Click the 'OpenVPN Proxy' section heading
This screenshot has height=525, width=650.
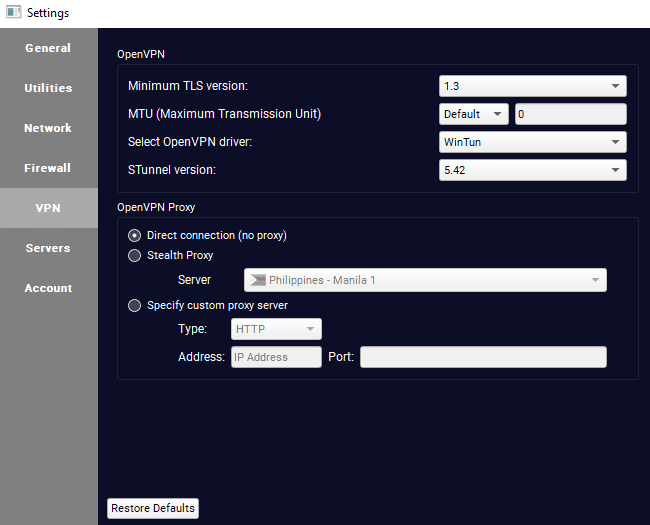tap(156, 207)
